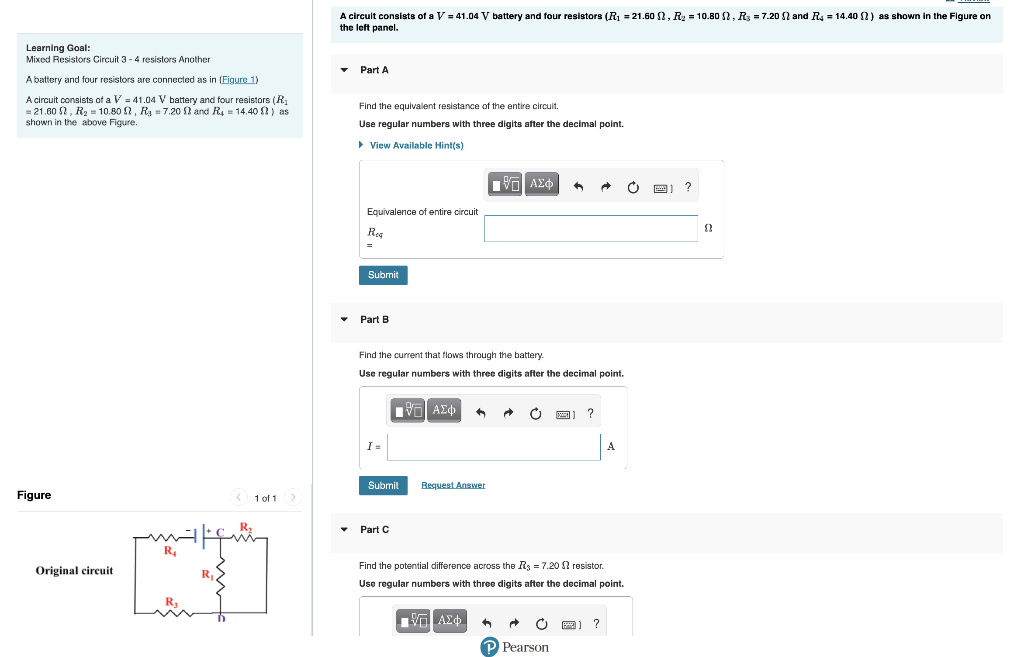The width and height of the screenshot is (1024, 657).
Task: Expand View Available Hint(s)
Action: pos(411,145)
